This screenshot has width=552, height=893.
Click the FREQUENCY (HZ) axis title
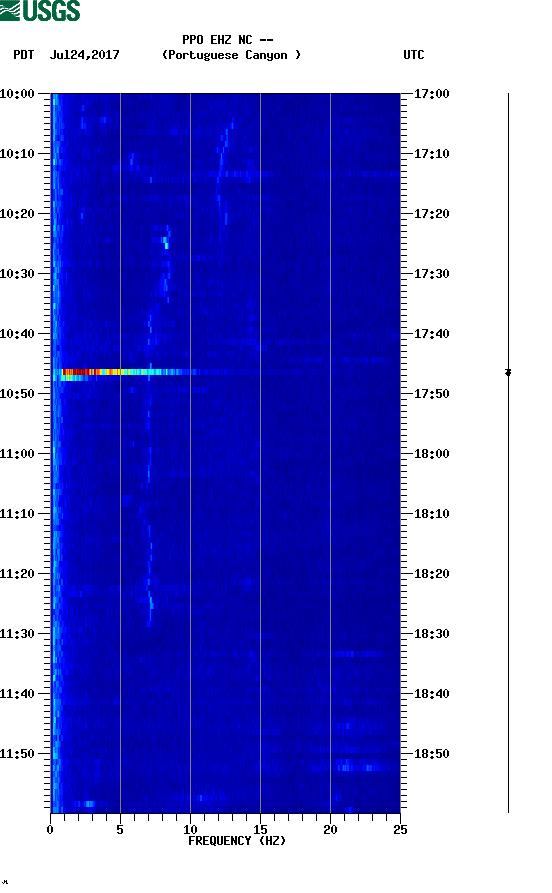(x=236, y=841)
